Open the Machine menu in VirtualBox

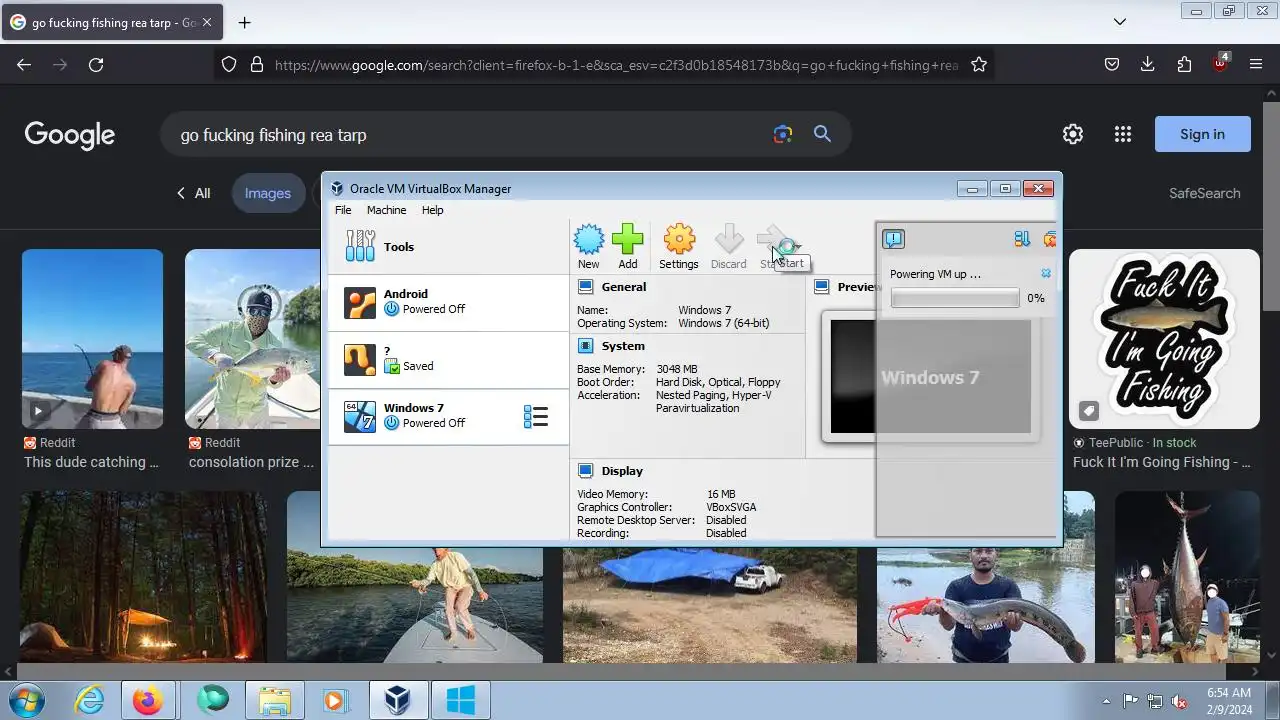(x=386, y=210)
